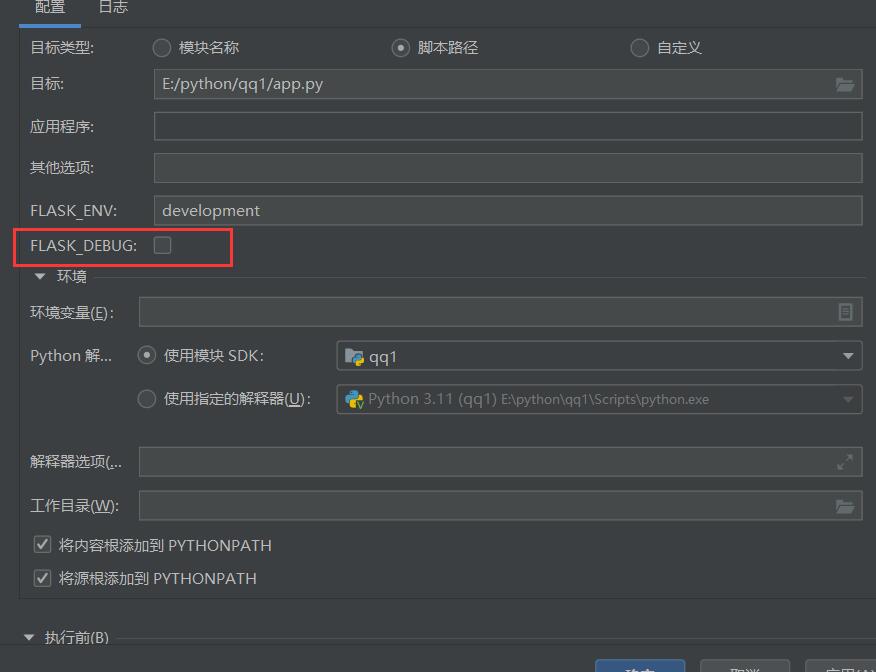Select the 模块名称 radio button

[160, 47]
